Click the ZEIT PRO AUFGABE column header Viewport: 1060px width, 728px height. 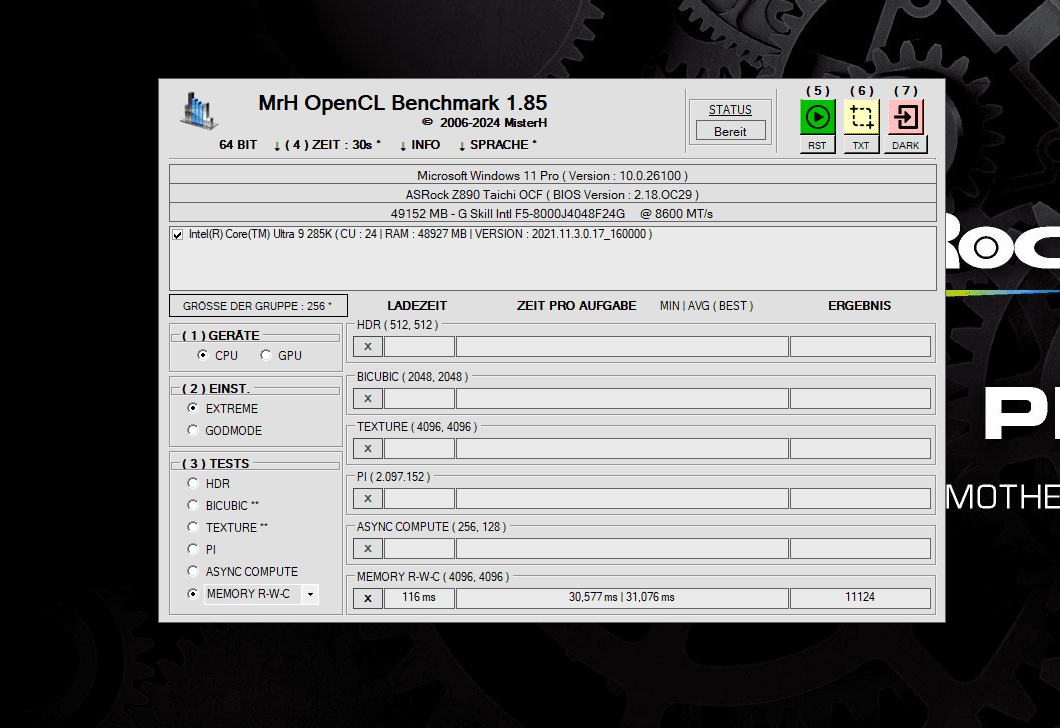pyautogui.click(x=577, y=306)
